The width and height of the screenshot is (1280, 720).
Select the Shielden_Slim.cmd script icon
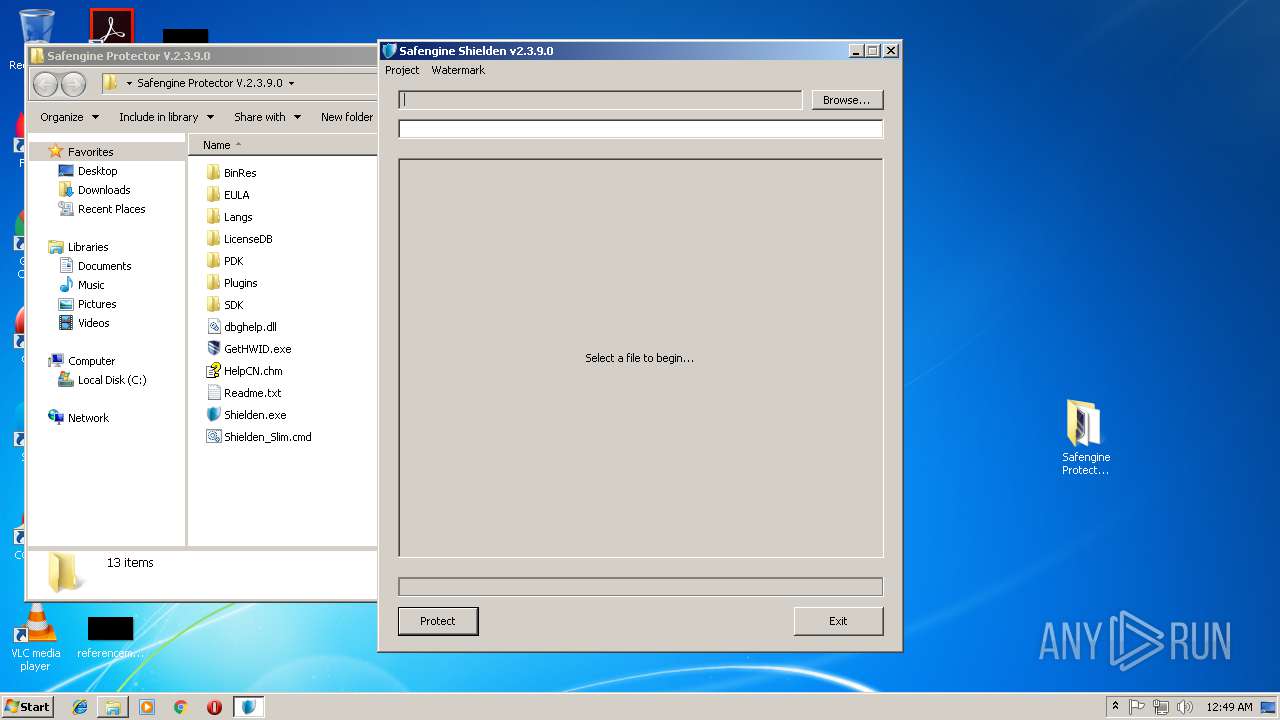(x=213, y=437)
